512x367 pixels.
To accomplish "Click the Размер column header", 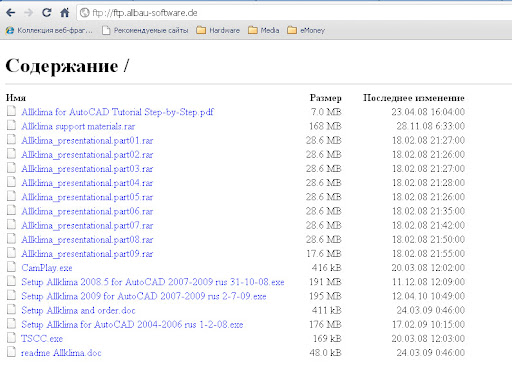I will (x=325, y=98).
